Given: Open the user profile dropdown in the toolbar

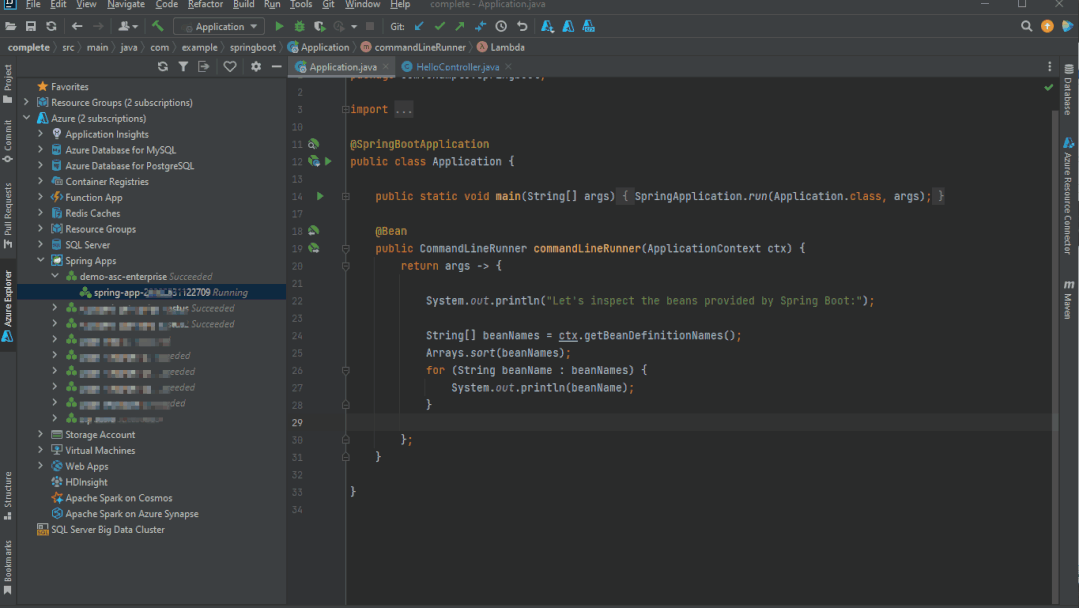Looking at the screenshot, I should (x=128, y=26).
